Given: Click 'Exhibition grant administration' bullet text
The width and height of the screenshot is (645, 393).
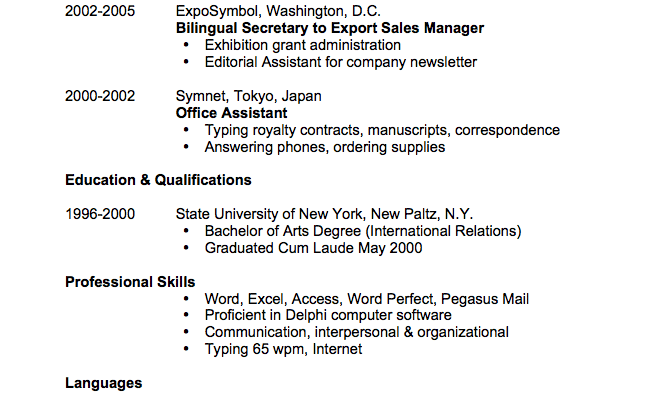Looking at the screenshot, I should coord(303,45).
